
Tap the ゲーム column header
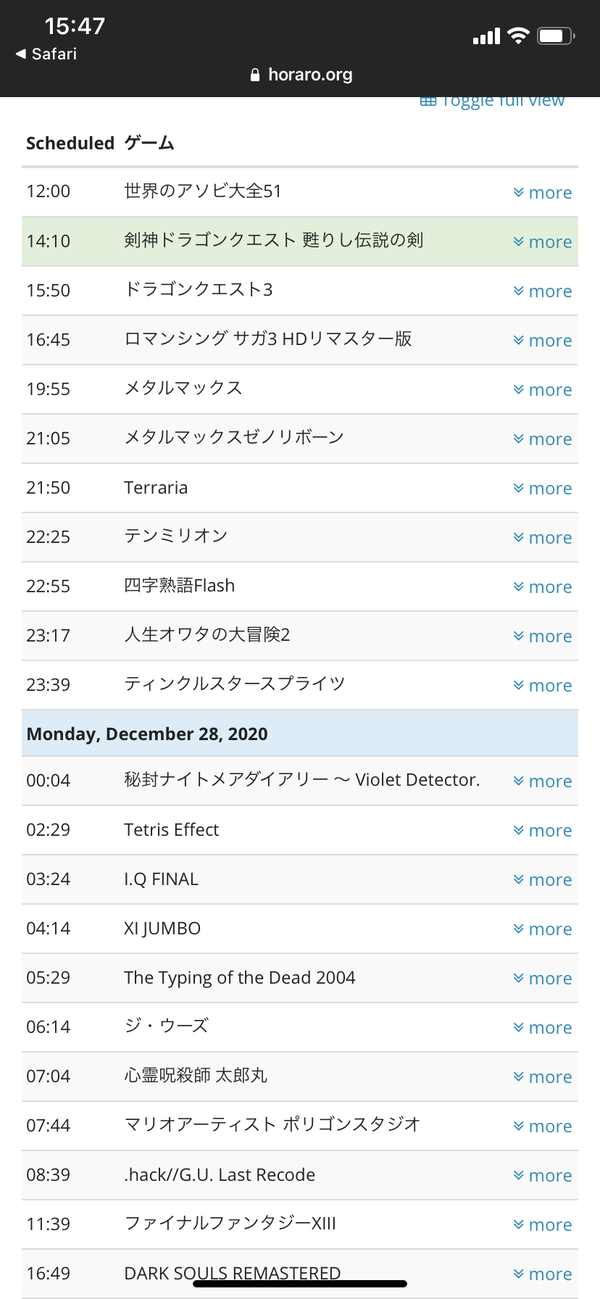point(149,143)
